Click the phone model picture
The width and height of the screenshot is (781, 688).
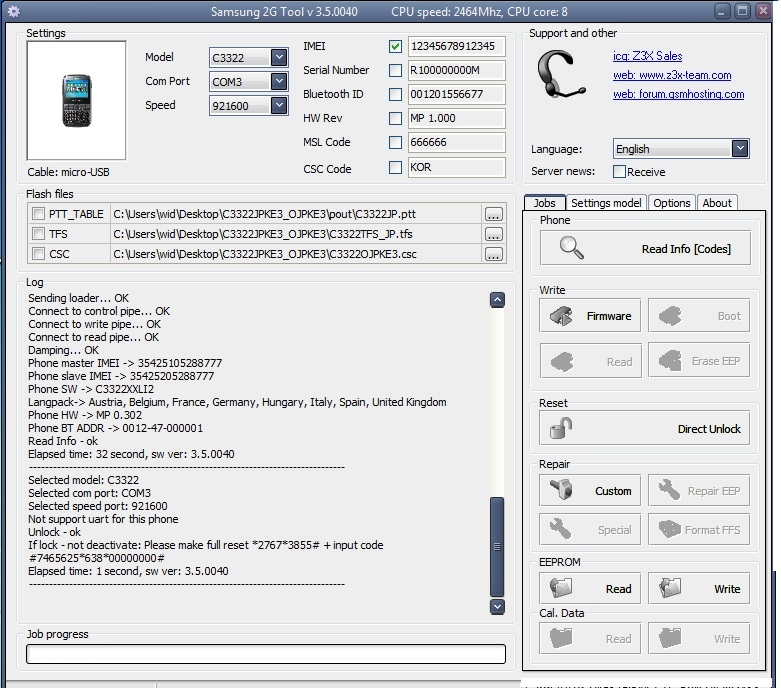pos(77,101)
